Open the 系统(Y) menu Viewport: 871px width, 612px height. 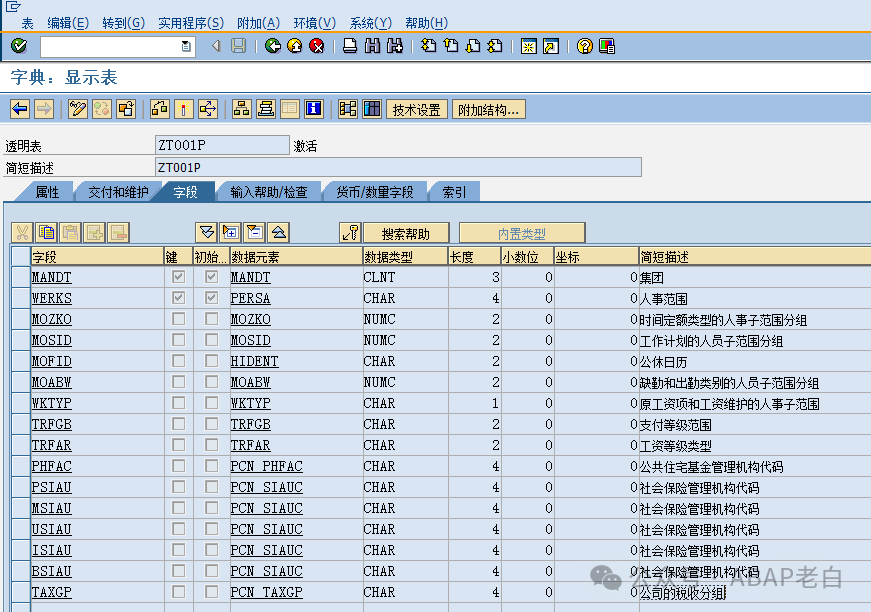pos(371,23)
